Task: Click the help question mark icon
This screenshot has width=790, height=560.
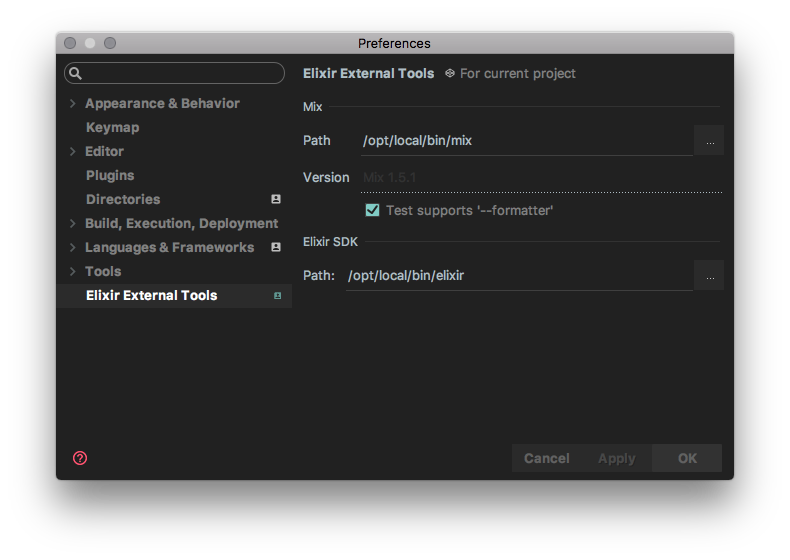Action: [80, 458]
